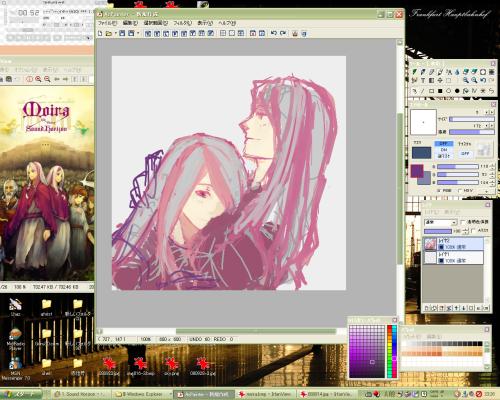The width and height of the screenshot is (500, 400).
Task: Click AzPainter button on the taskbar
Action: click(x=205, y=394)
